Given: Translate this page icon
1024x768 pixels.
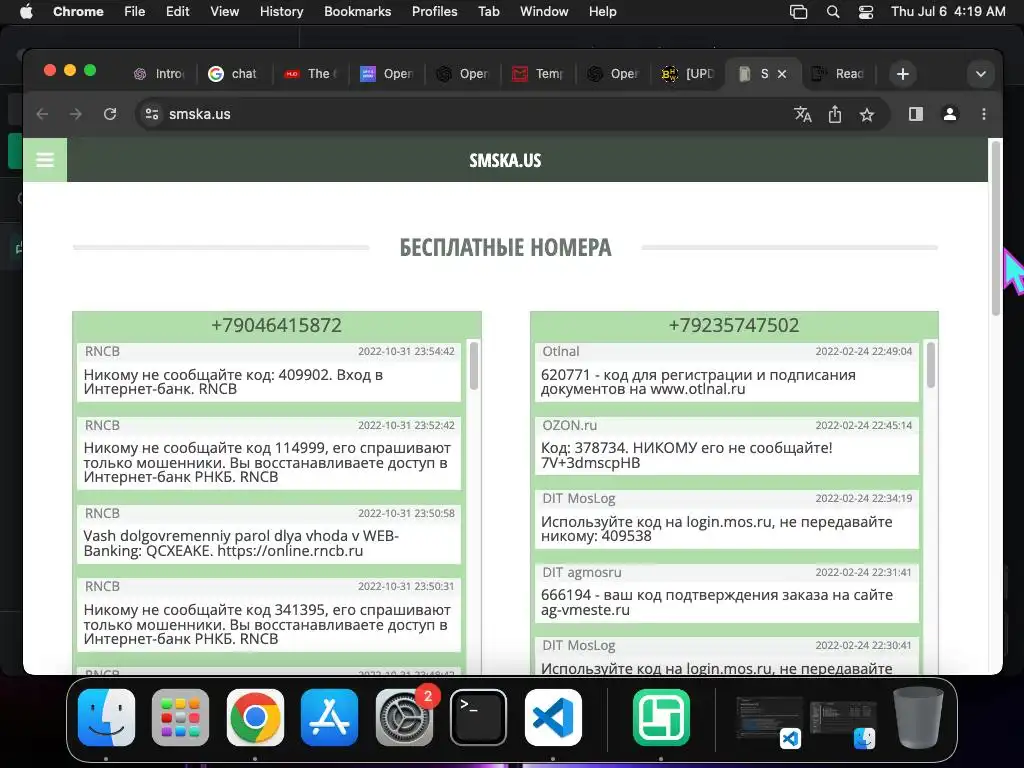Looking at the screenshot, I should click(x=803, y=114).
